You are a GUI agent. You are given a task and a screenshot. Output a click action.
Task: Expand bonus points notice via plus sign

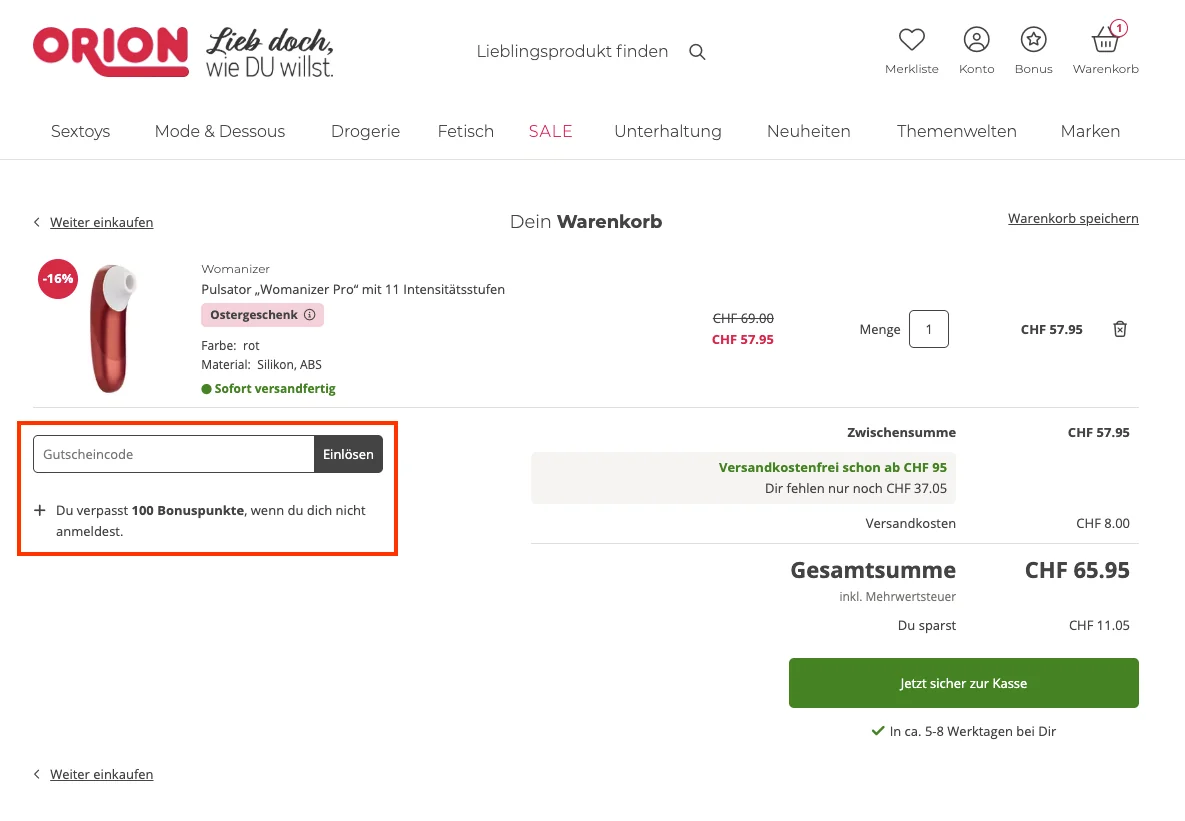[x=40, y=510]
